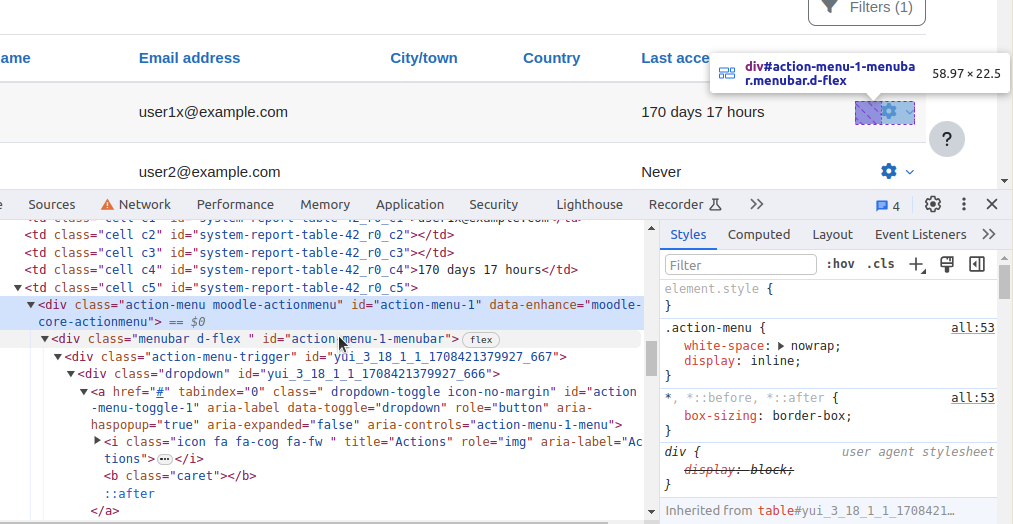Viewport: 1013px width, 524px height.
Task: Select the Event Listeners pane tab
Action: 920,235
